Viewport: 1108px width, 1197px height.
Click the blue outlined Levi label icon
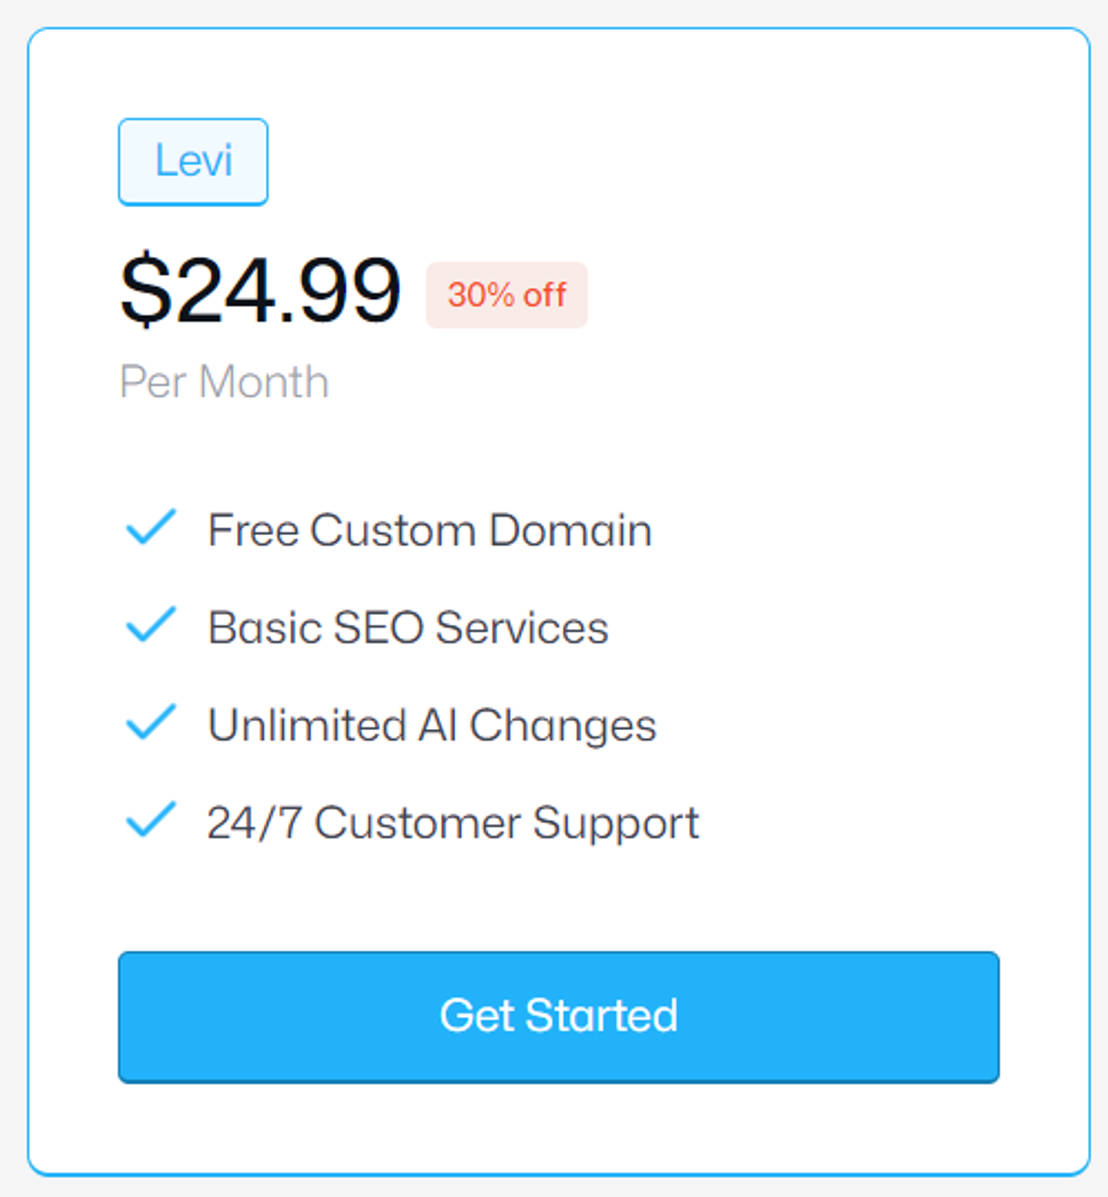[x=193, y=161]
